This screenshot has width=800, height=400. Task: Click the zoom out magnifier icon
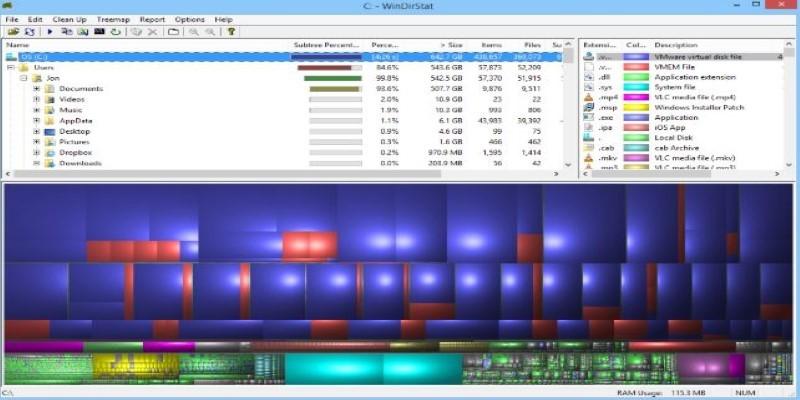[209, 32]
